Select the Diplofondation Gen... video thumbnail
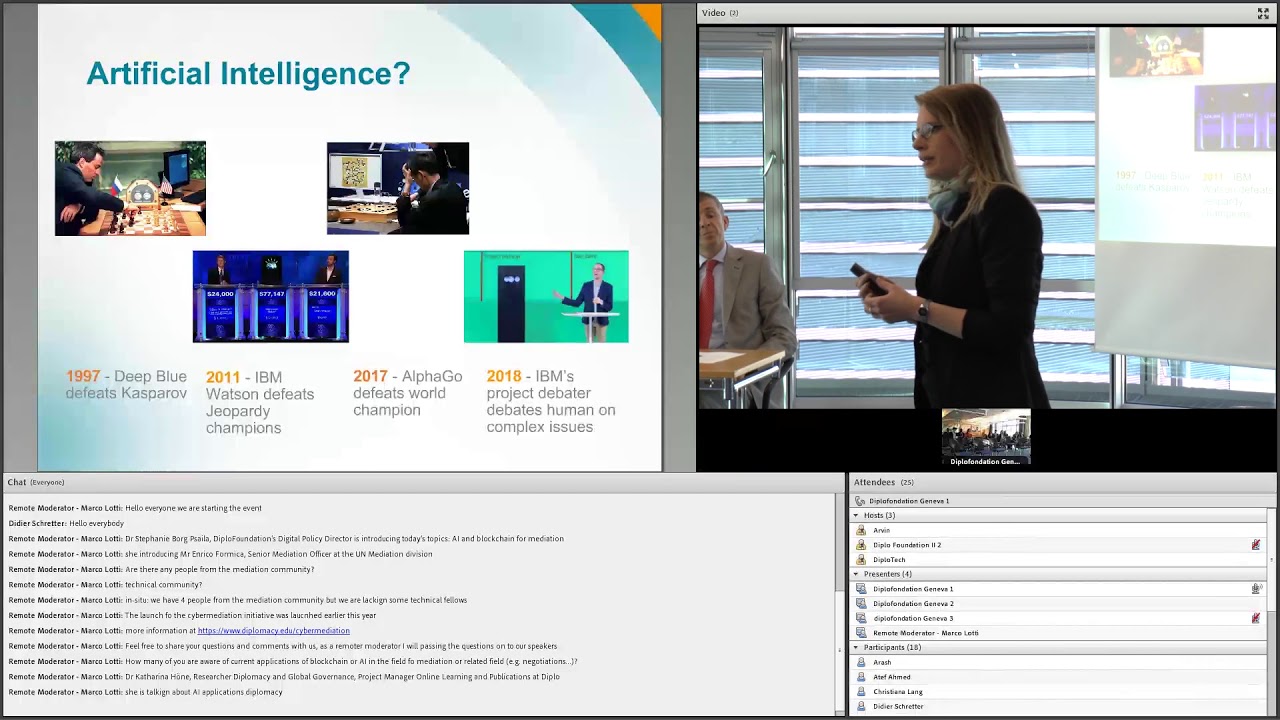 pyautogui.click(x=985, y=438)
